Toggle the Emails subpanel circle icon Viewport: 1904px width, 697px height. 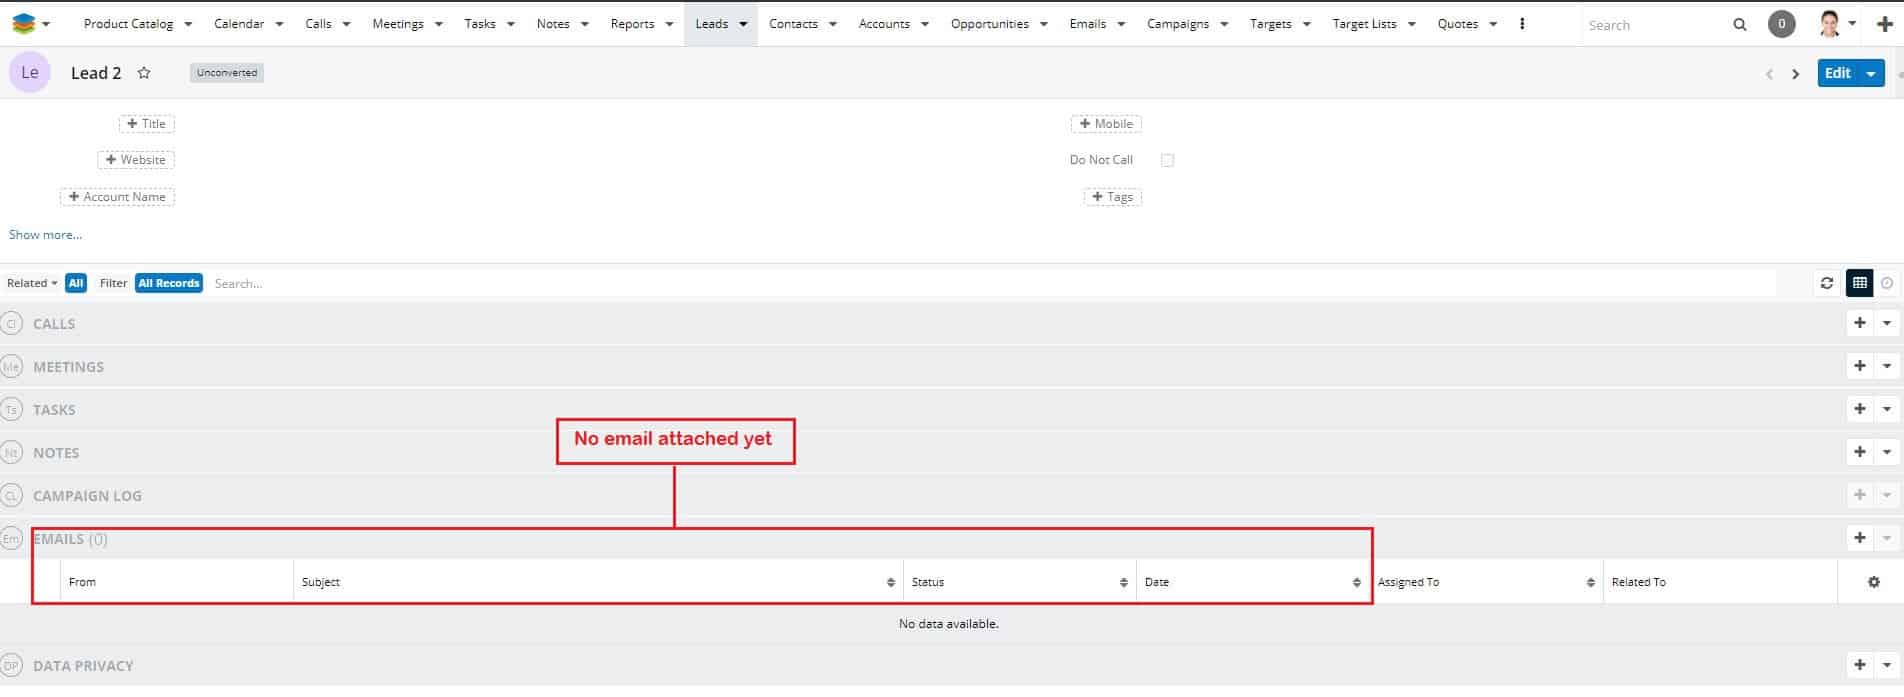12,539
